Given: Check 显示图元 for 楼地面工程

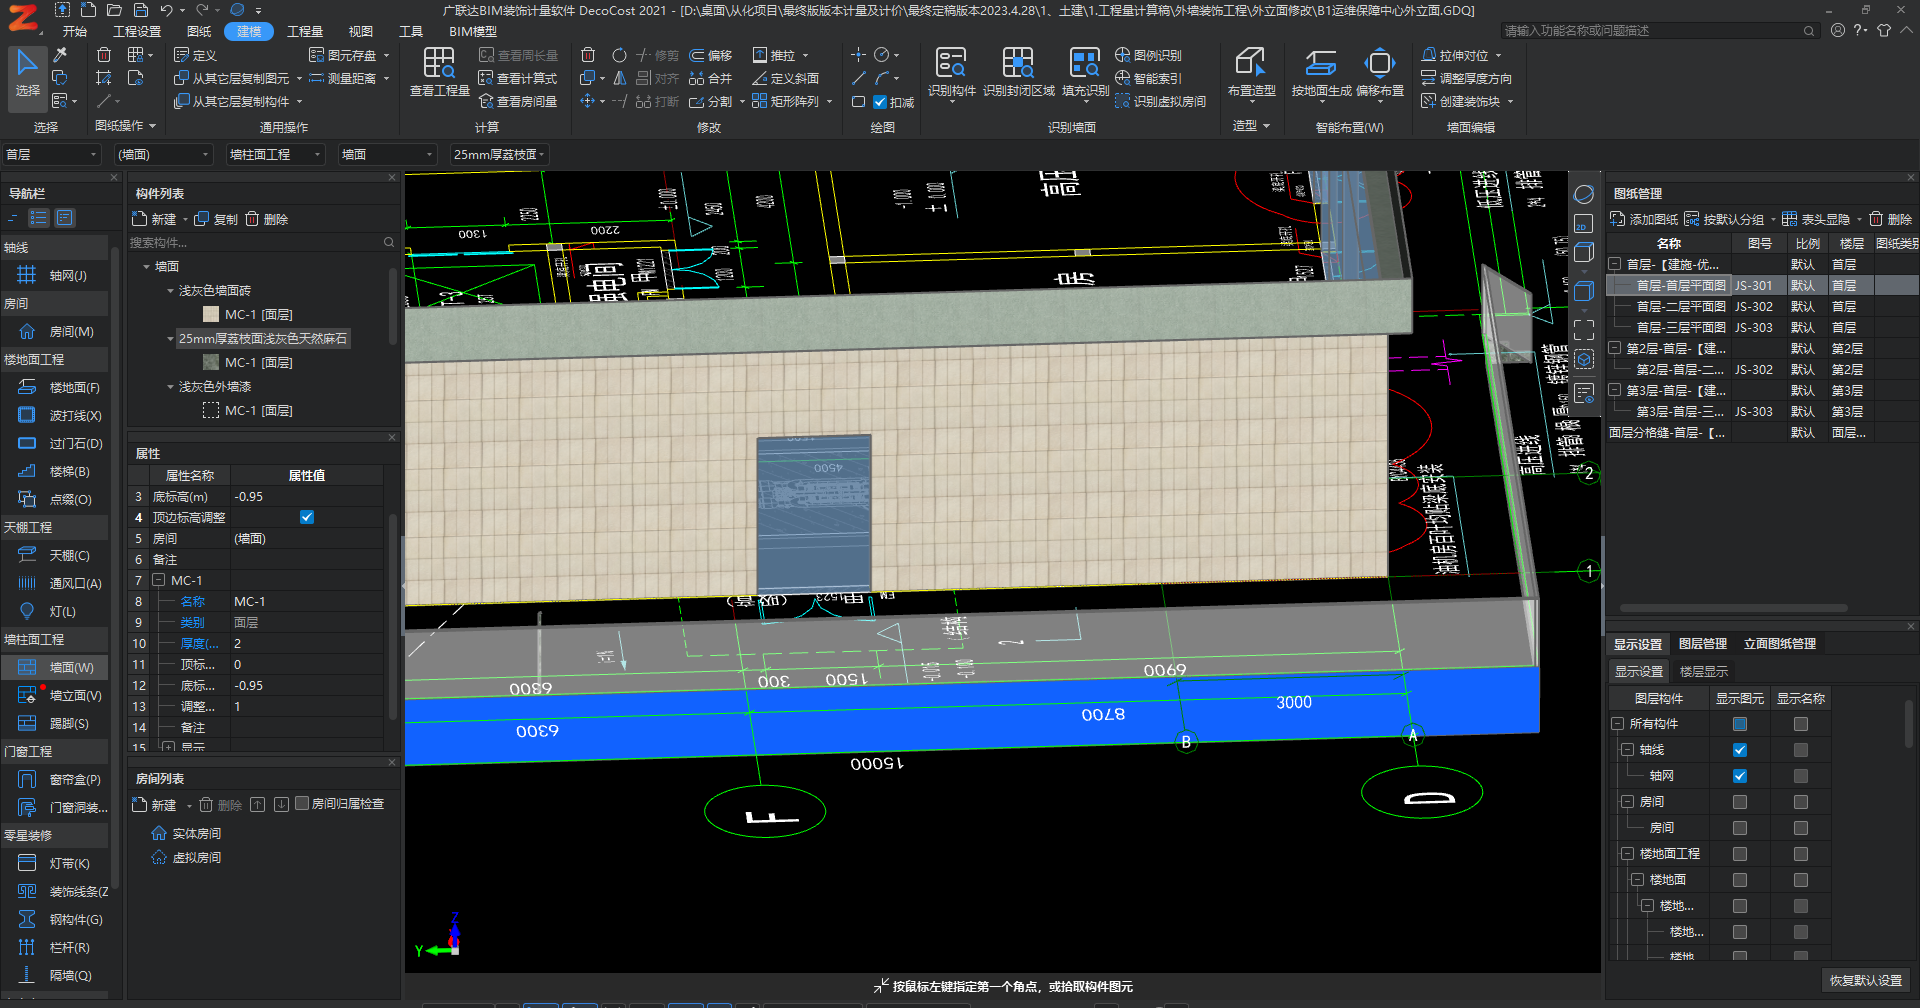Looking at the screenshot, I should click(x=1740, y=854).
